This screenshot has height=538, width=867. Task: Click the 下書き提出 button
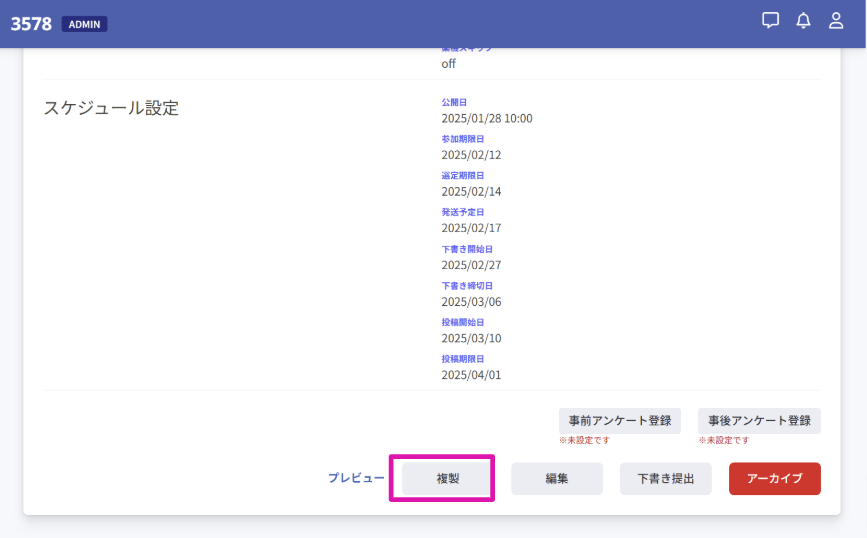(665, 479)
